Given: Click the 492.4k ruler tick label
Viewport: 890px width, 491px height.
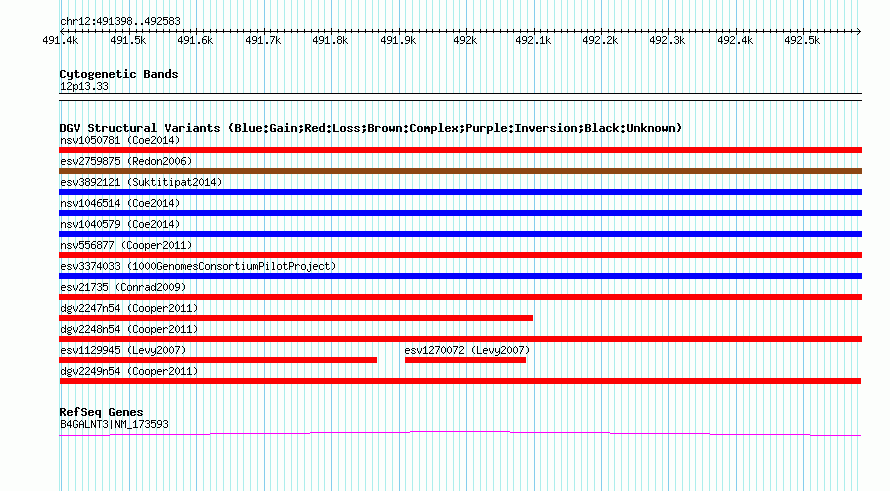Looking at the screenshot, I should pos(735,41).
